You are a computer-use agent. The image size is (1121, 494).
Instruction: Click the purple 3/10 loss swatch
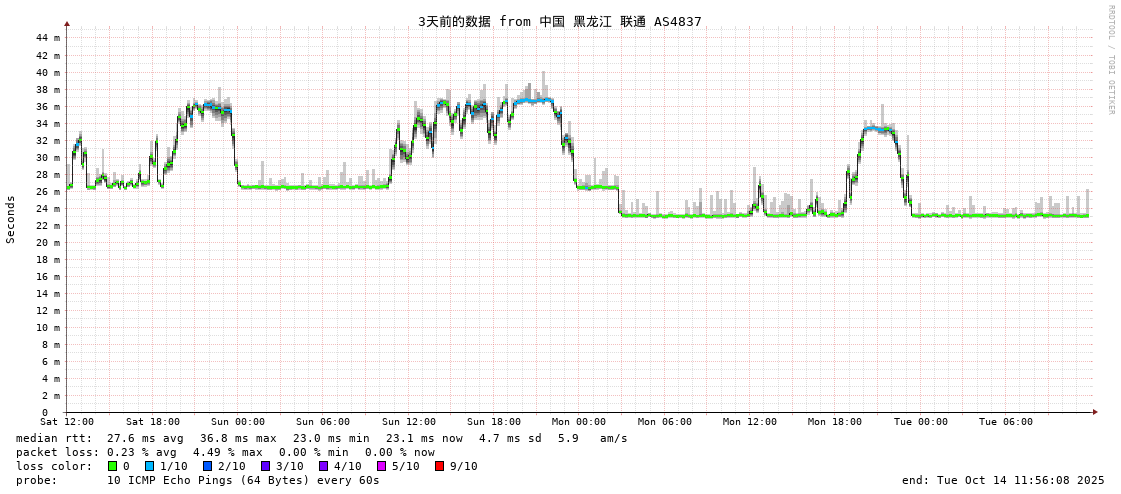tap(265, 466)
